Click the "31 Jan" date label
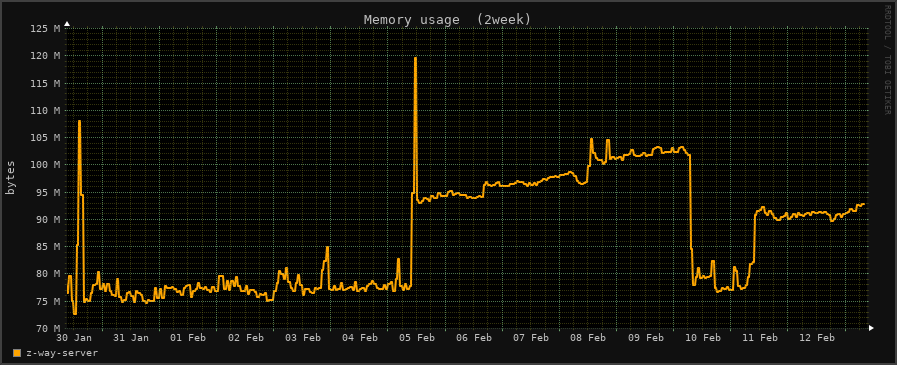 [131, 338]
